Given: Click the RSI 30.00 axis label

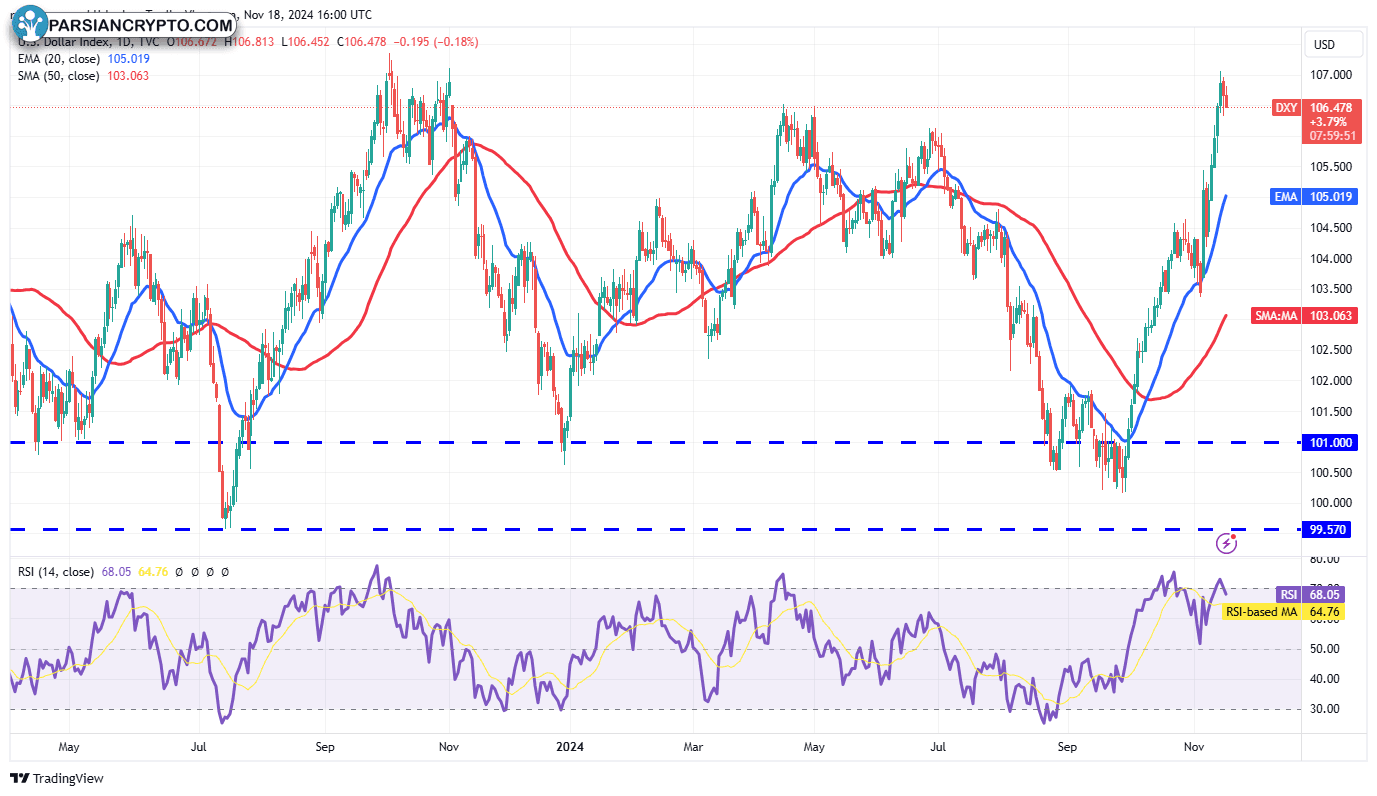Looking at the screenshot, I should 1326,709.
